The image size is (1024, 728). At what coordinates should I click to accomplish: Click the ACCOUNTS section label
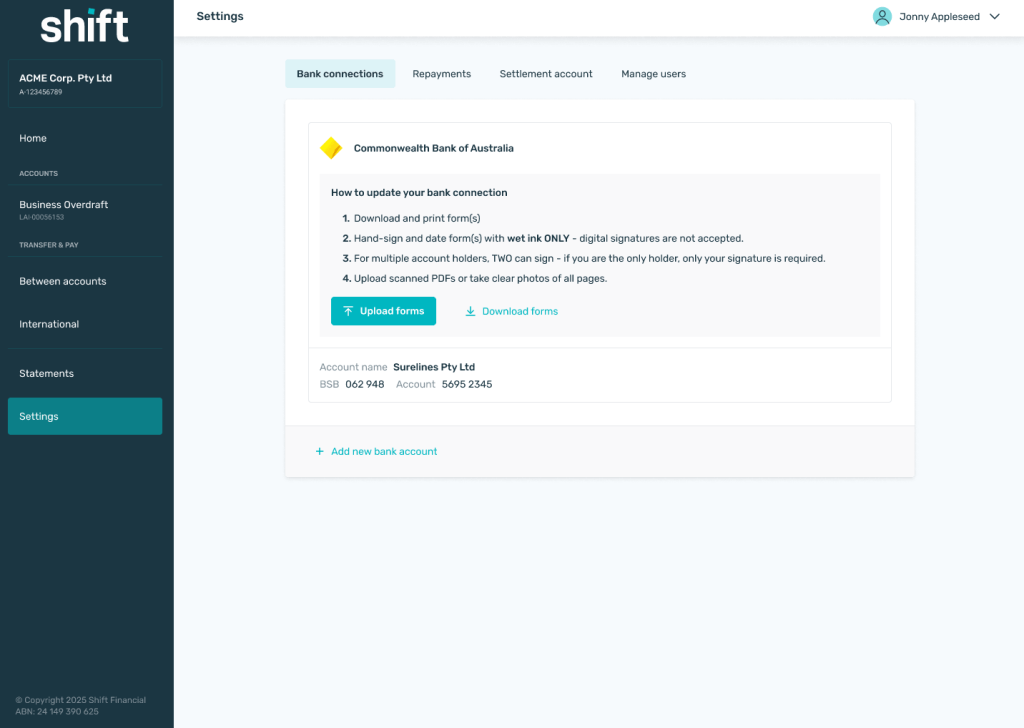pos(39,174)
